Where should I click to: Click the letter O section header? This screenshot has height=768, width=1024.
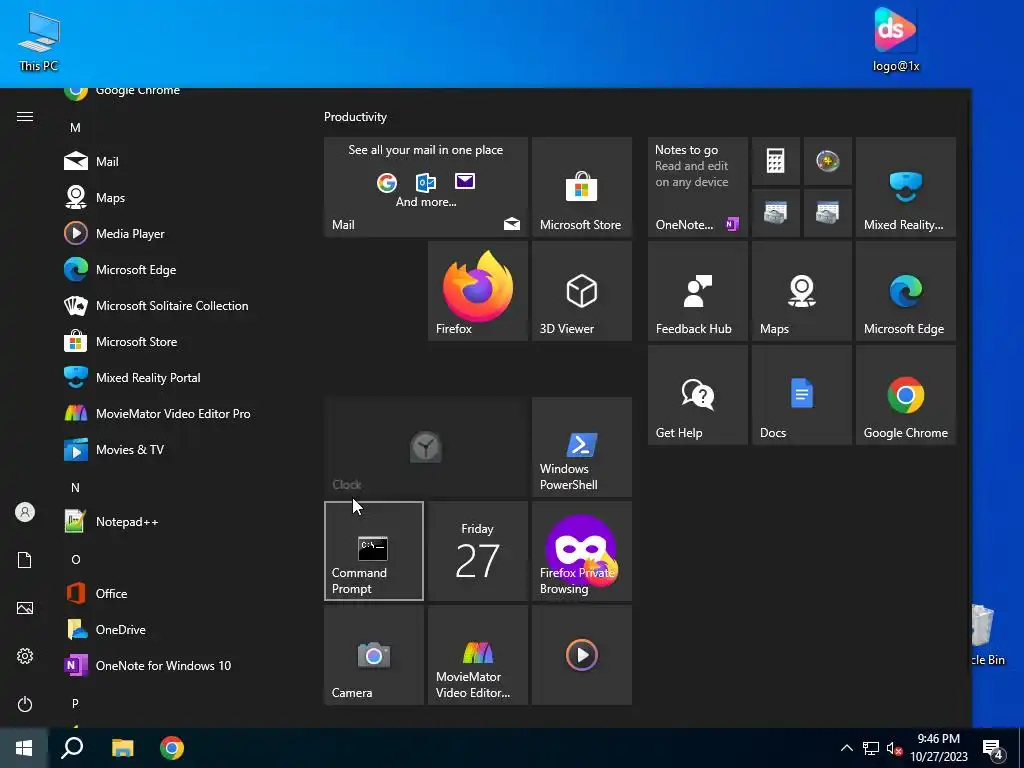(75, 560)
